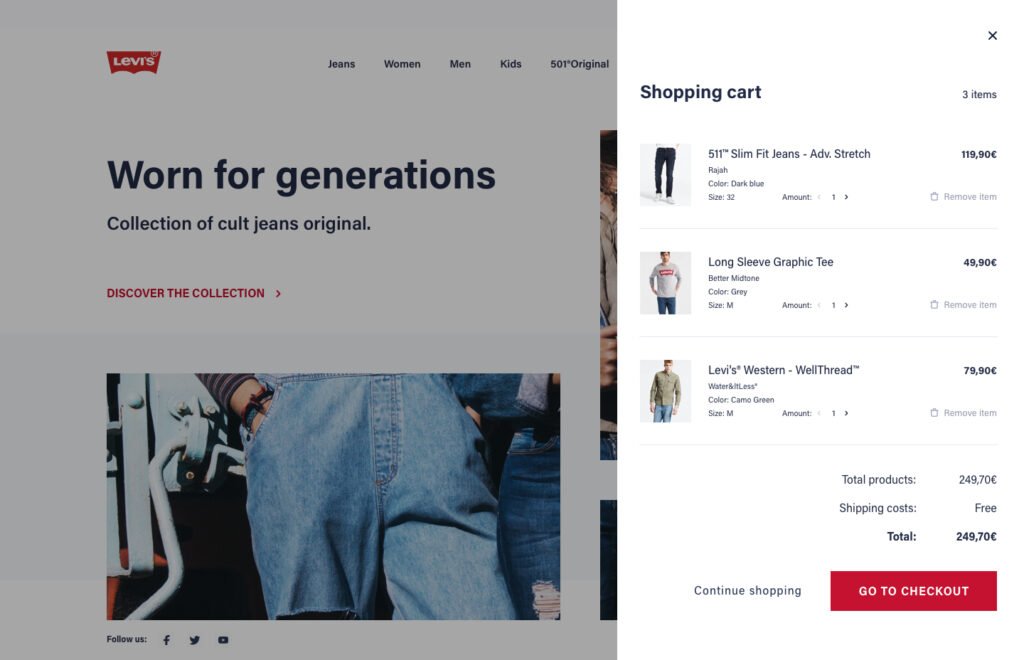1024x660 pixels.
Task: Increase amount of Long Sleeve Graphic Tee
Action: (x=846, y=305)
